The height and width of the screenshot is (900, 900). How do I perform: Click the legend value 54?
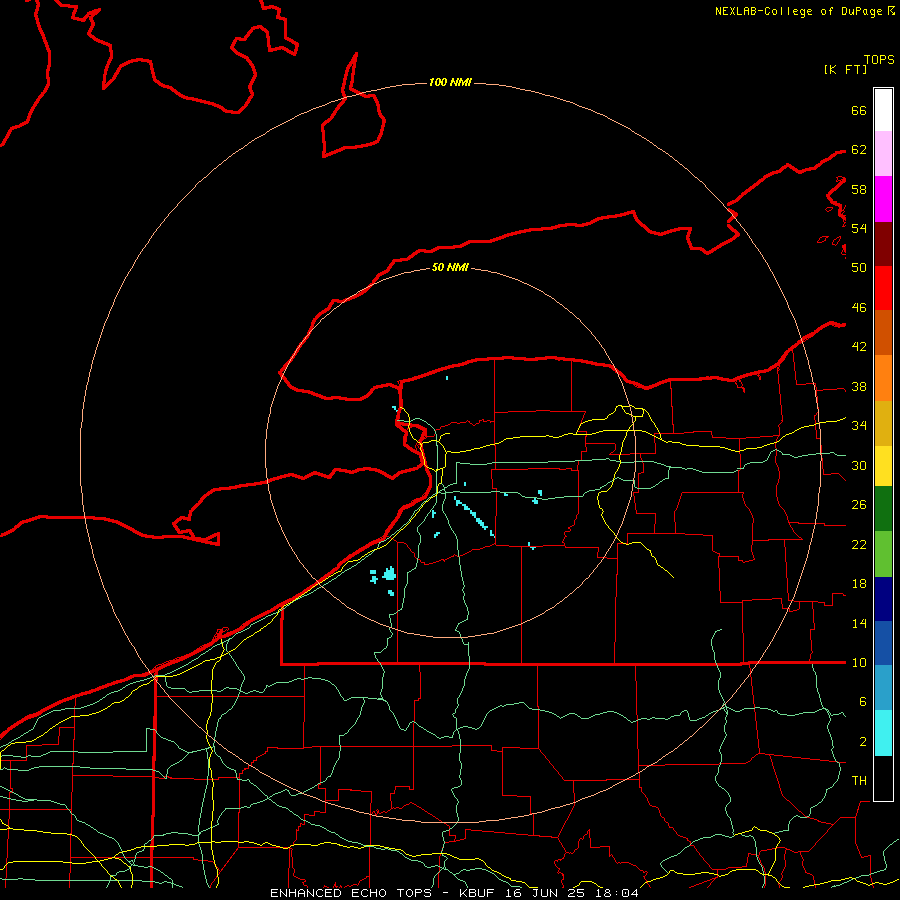(x=859, y=228)
